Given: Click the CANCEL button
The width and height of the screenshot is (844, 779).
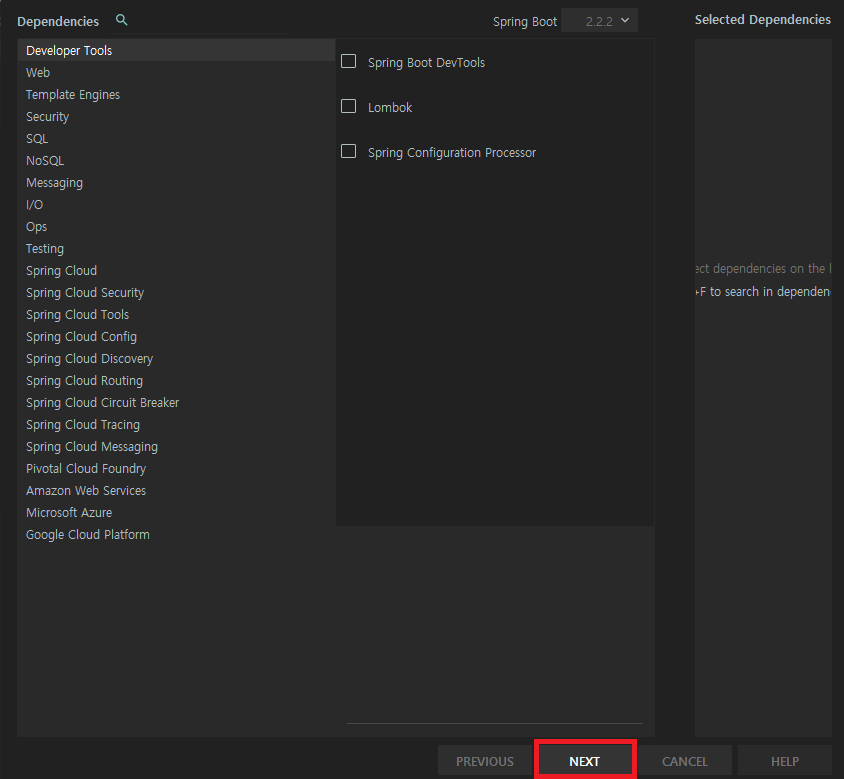Looking at the screenshot, I should point(685,761).
